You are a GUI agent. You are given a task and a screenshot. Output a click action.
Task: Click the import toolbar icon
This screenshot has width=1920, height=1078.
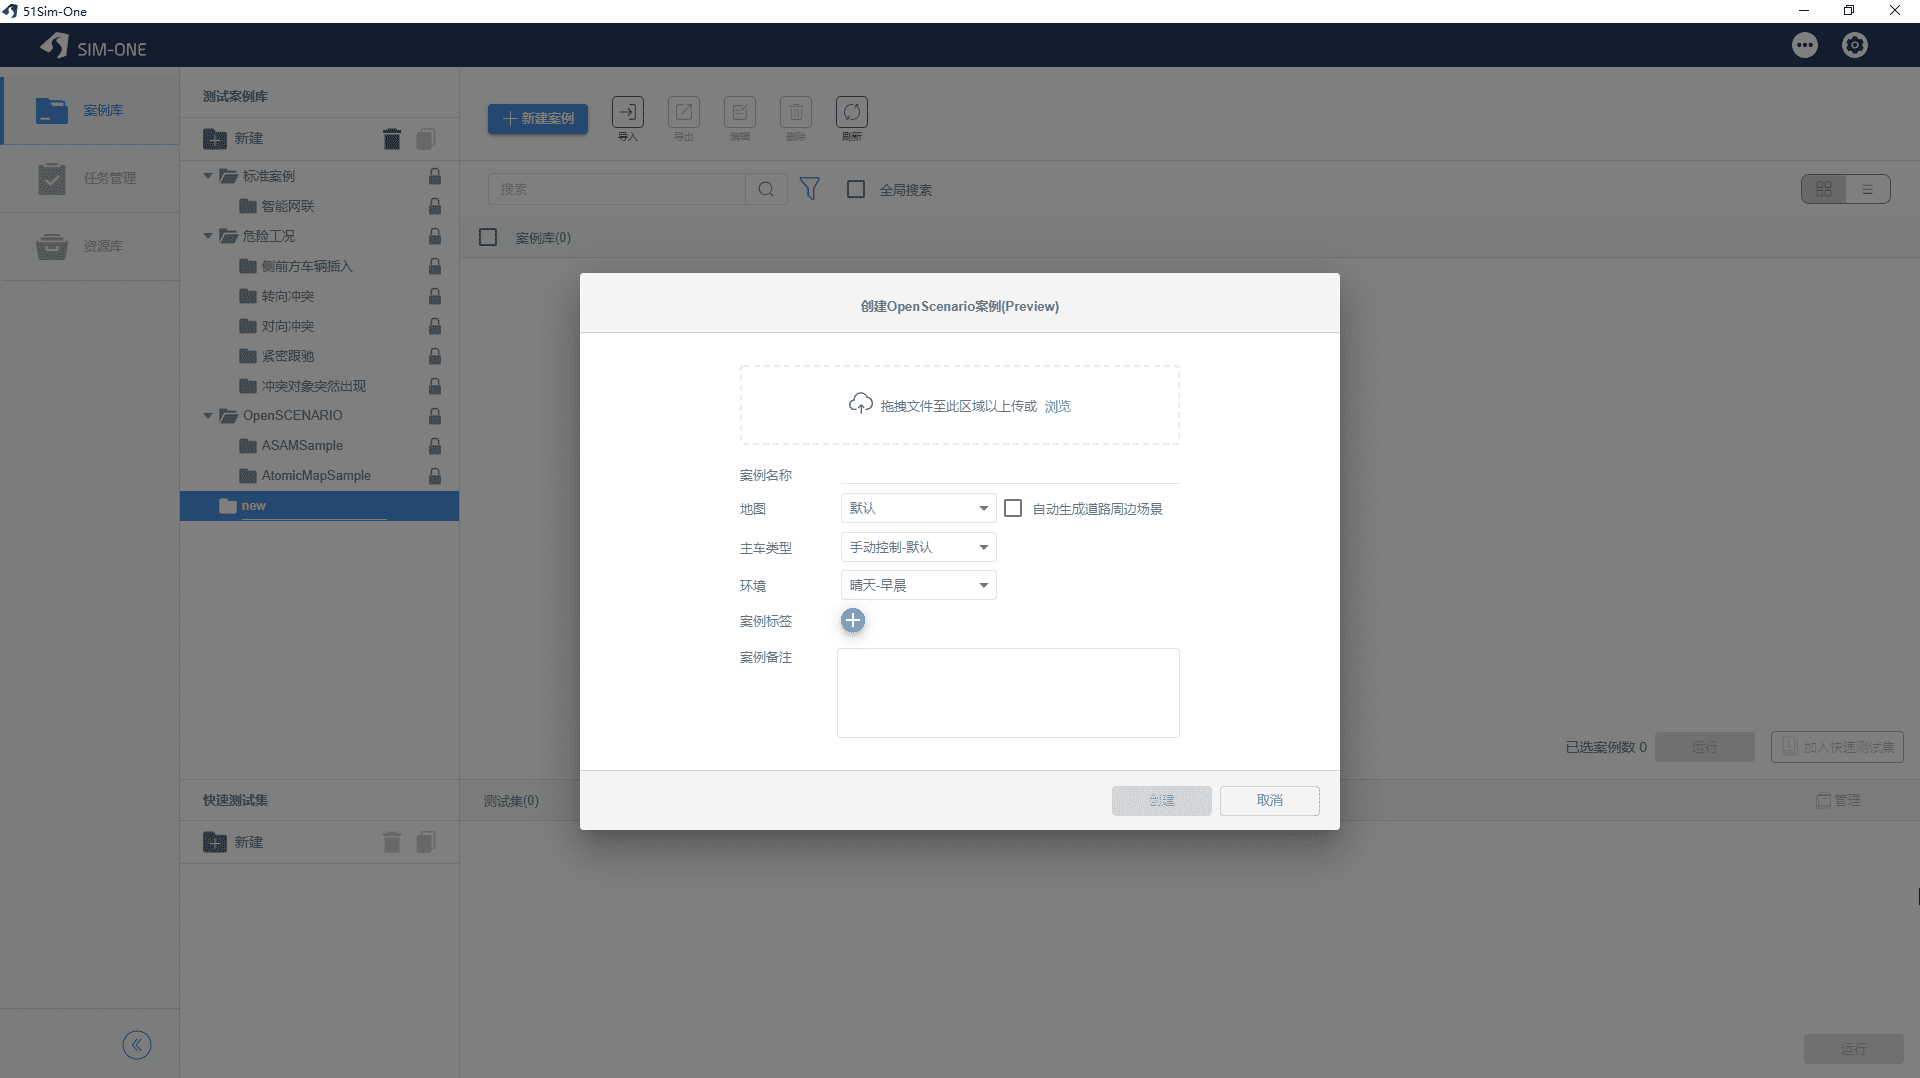[x=628, y=112]
